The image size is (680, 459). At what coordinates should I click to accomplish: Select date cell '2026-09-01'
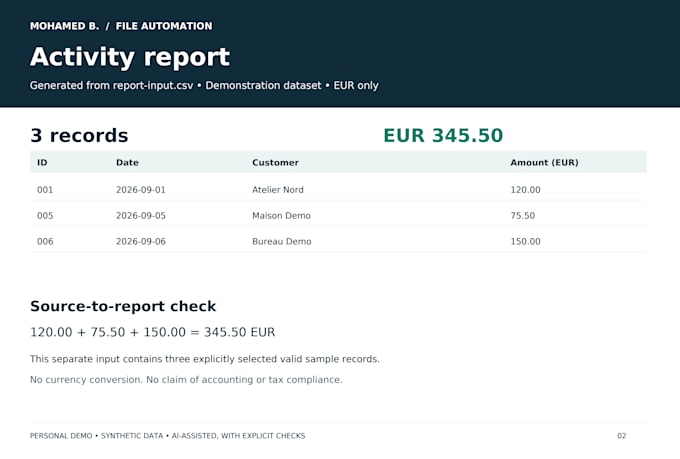pyautogui.click(x=141, y=190)
